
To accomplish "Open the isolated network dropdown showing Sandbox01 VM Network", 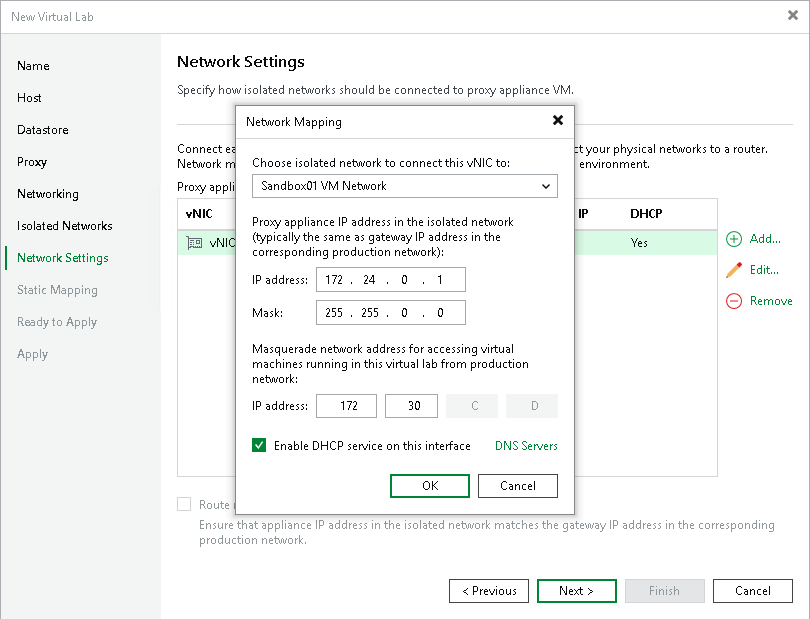I will [404, 186].
